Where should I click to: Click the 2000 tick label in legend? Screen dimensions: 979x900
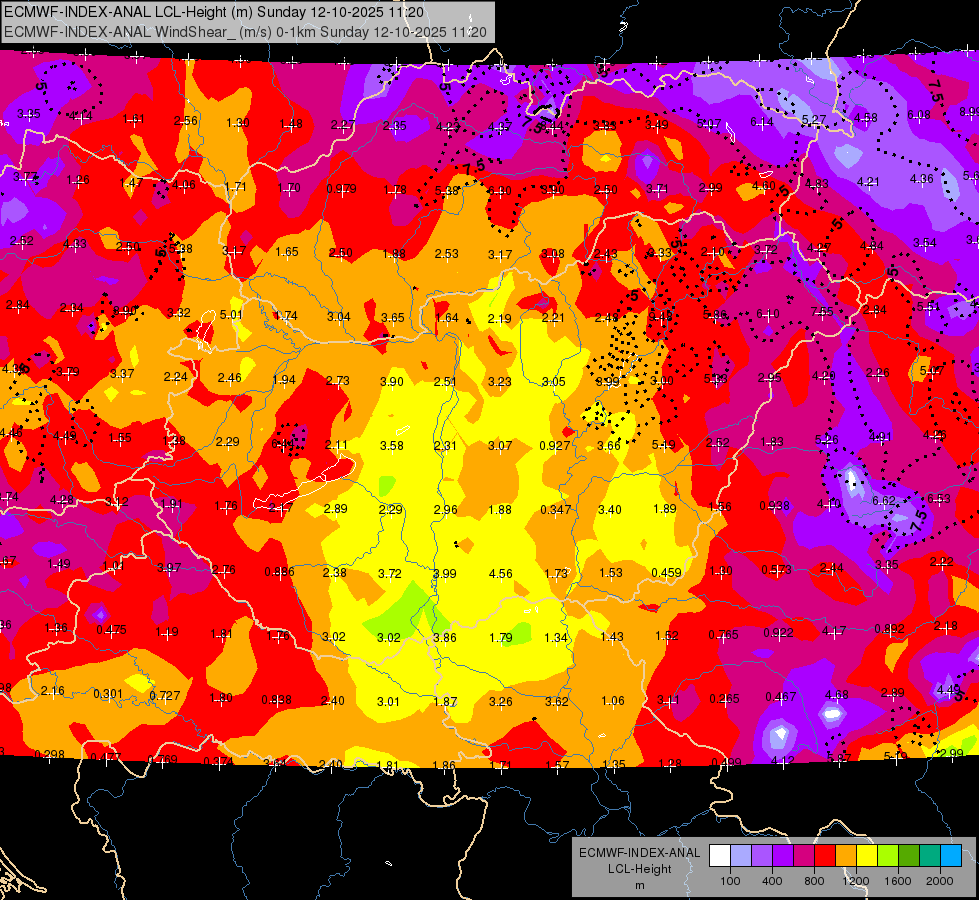pyautogui.click(x=940, y=881)
